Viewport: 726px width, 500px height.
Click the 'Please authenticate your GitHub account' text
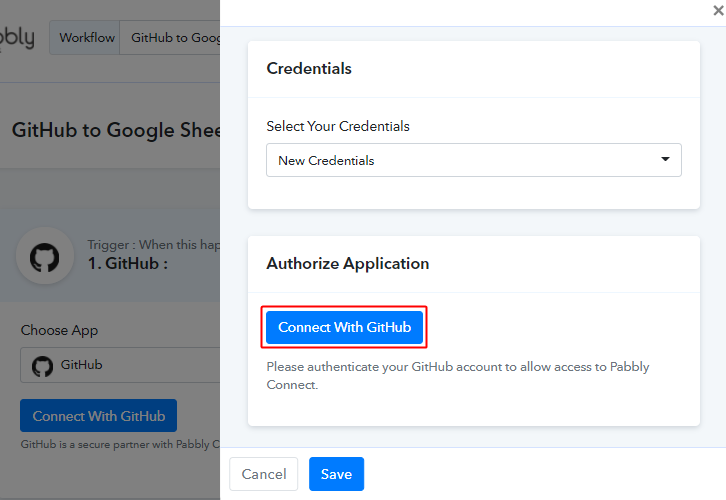pyautogui.click(x=458, y=375)
